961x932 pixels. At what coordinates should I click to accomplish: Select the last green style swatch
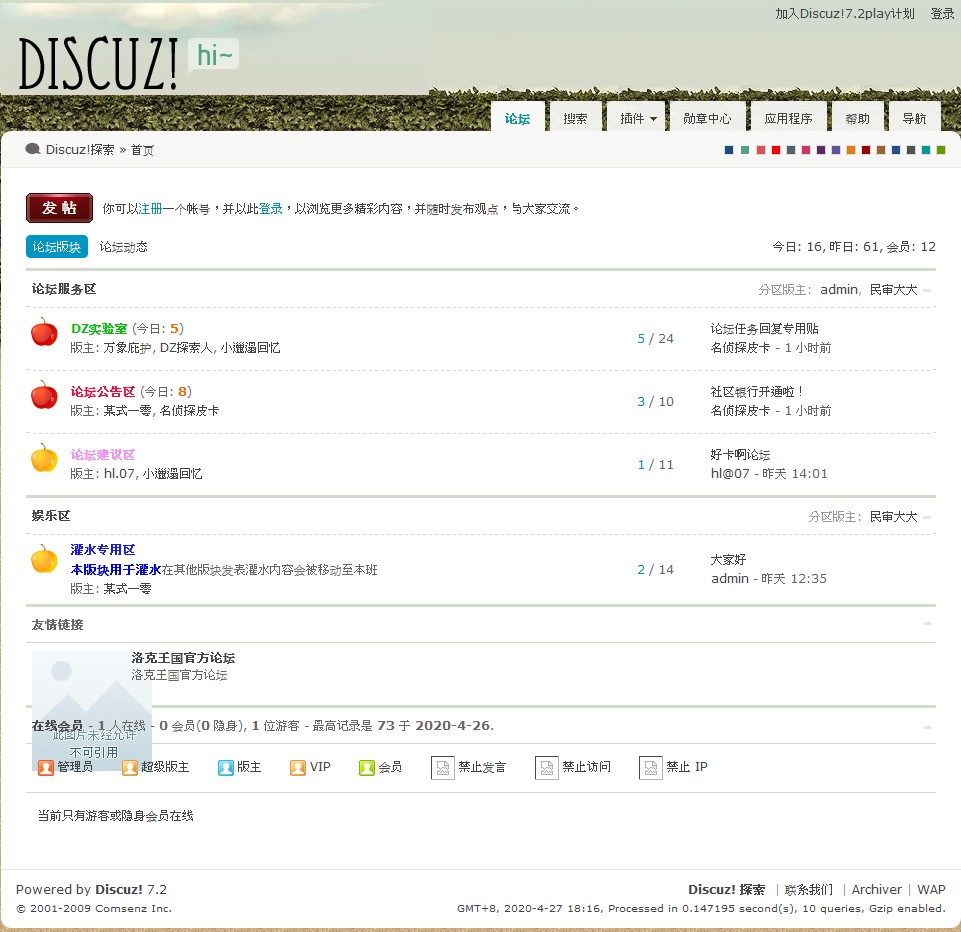point(941,150)
